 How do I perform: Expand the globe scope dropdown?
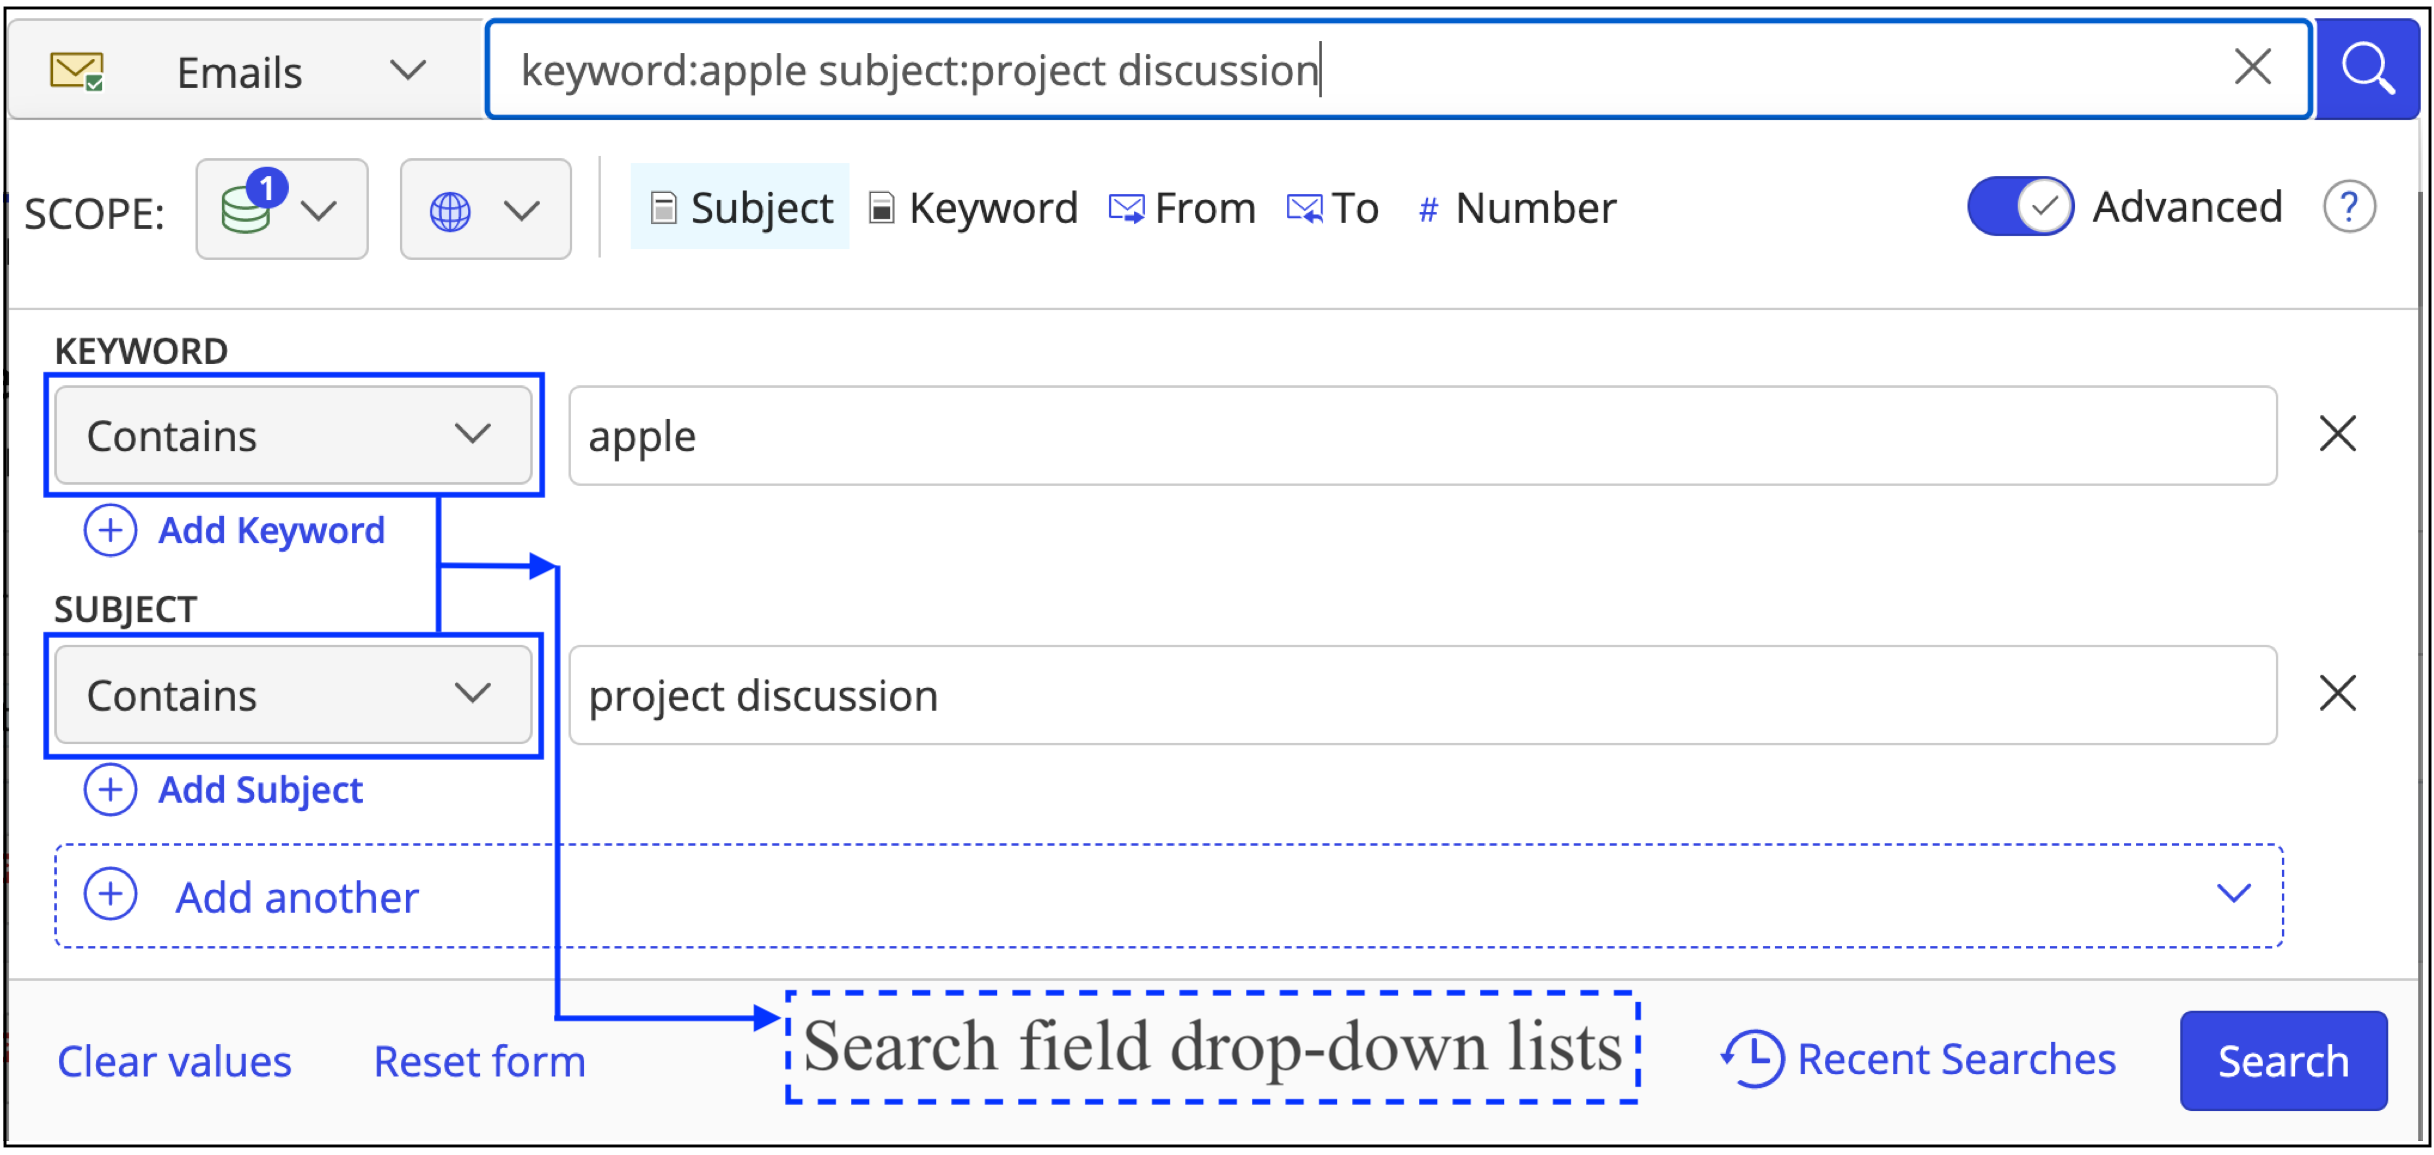[485, 210]
